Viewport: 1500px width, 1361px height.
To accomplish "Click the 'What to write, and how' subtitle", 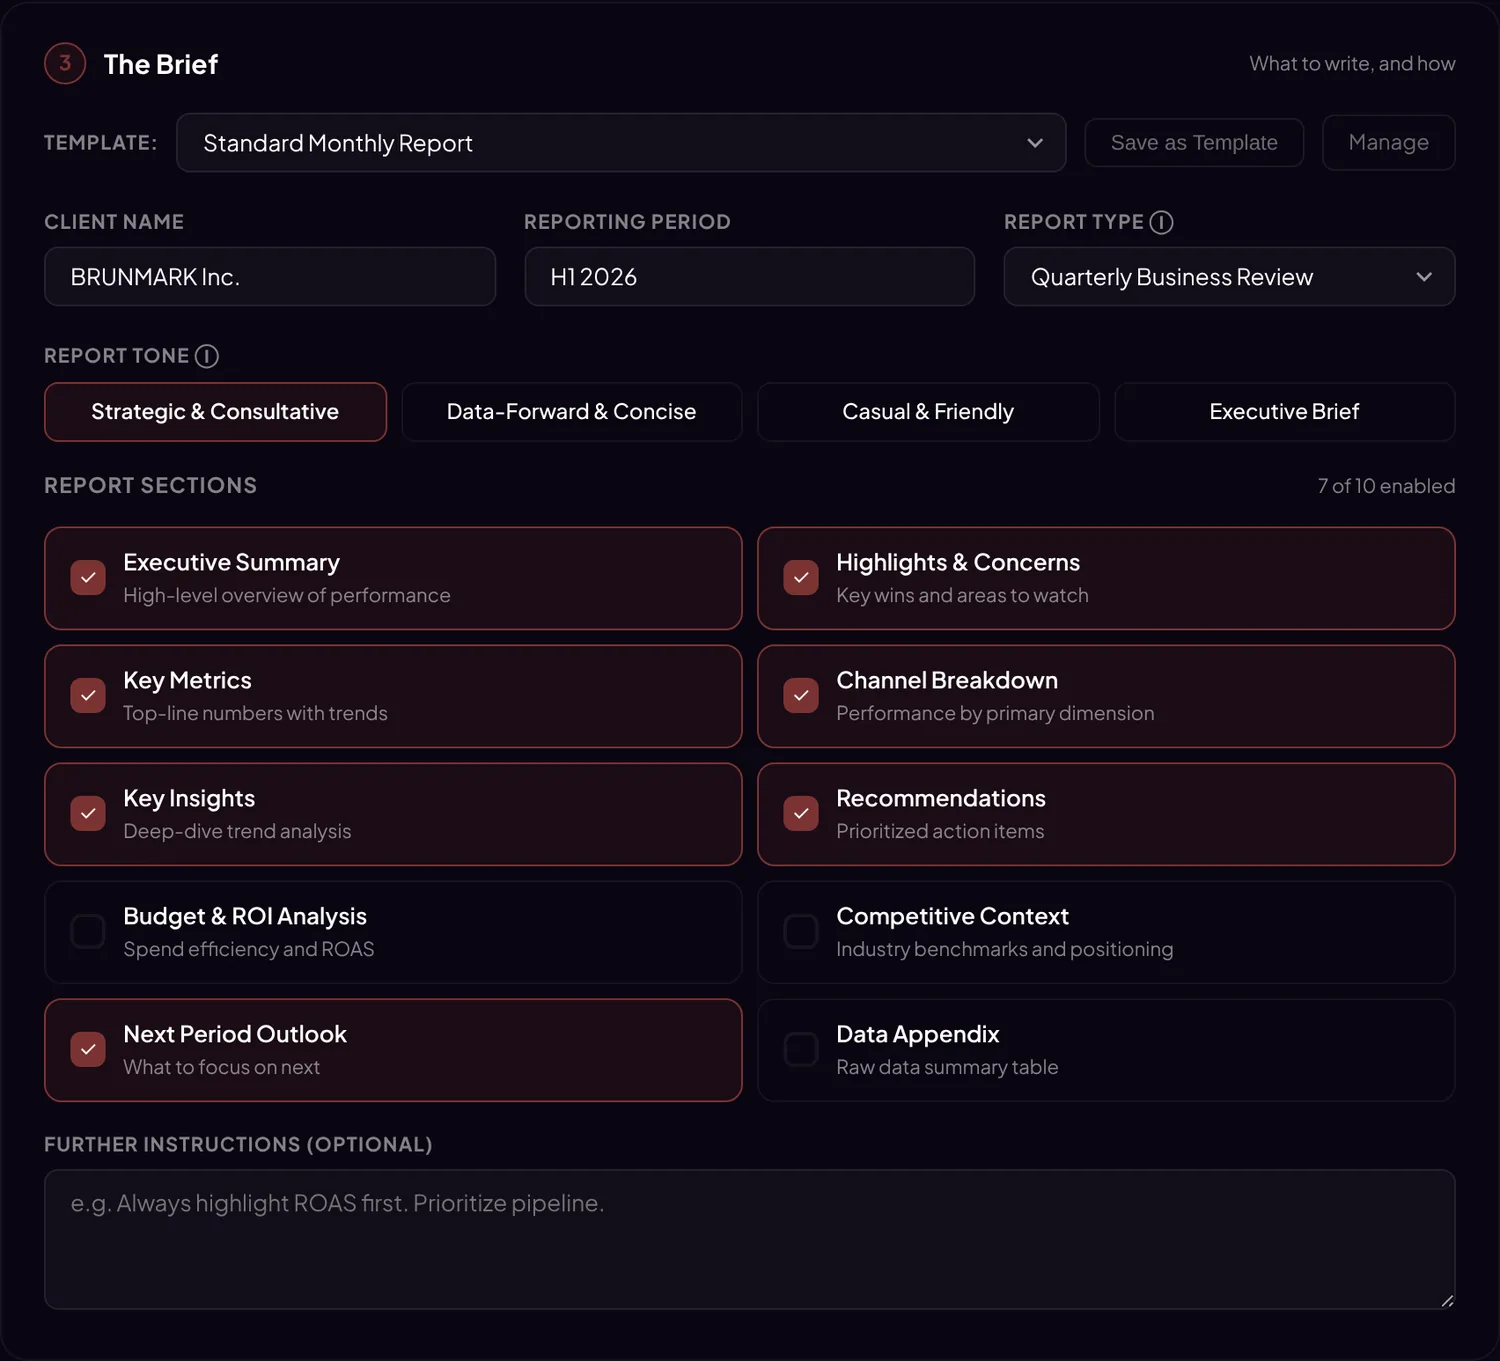I will (1352, 64).
